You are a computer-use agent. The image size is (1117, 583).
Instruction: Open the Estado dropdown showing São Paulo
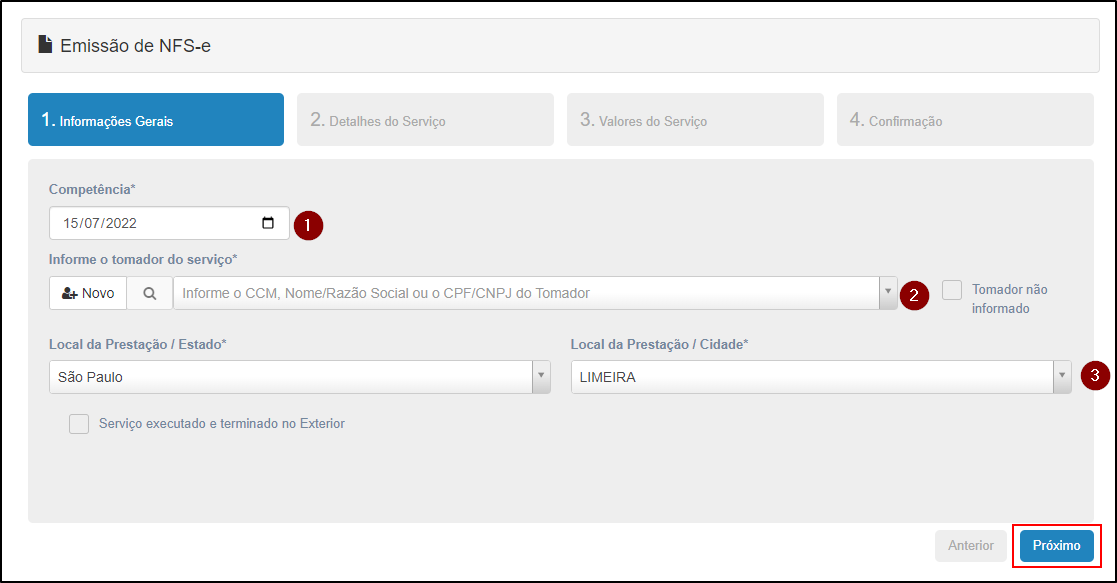300,377
